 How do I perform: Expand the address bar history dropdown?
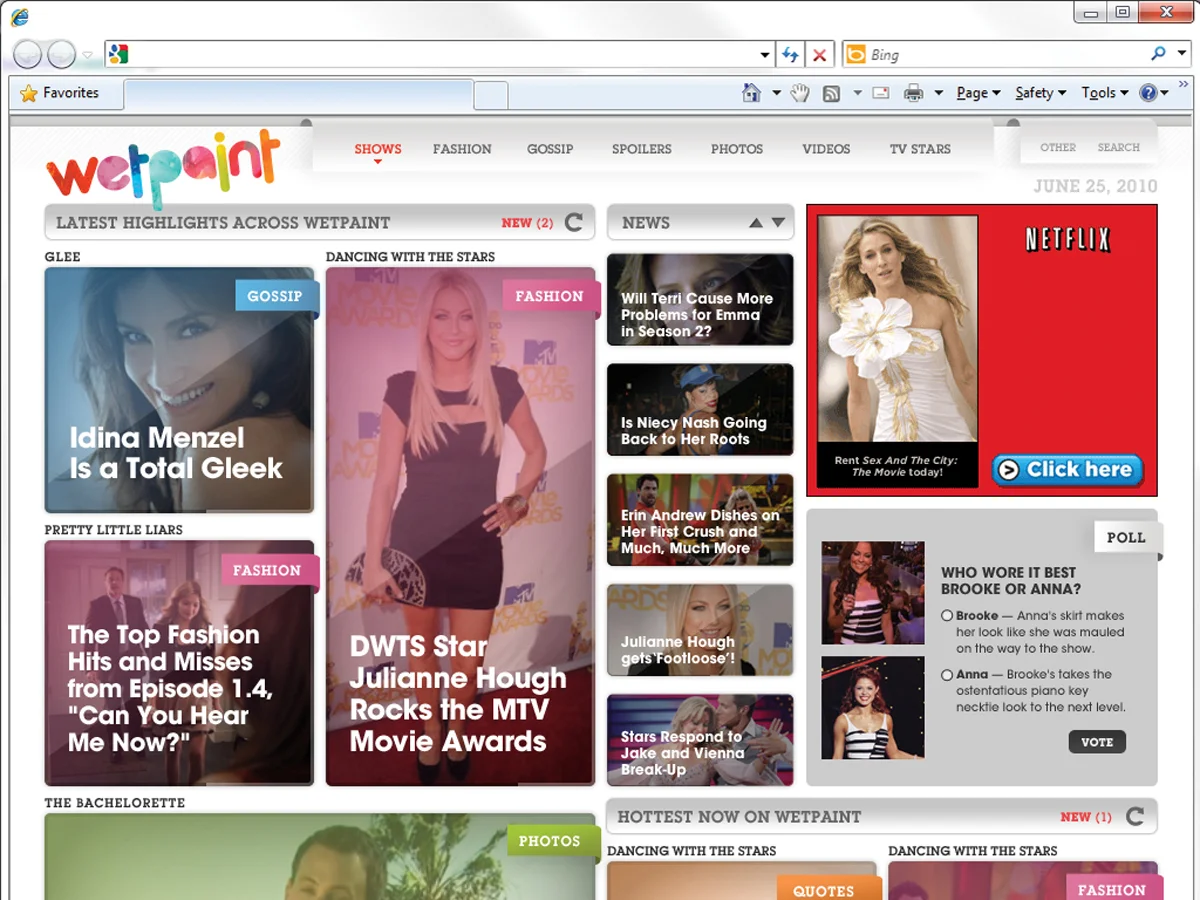765,55
